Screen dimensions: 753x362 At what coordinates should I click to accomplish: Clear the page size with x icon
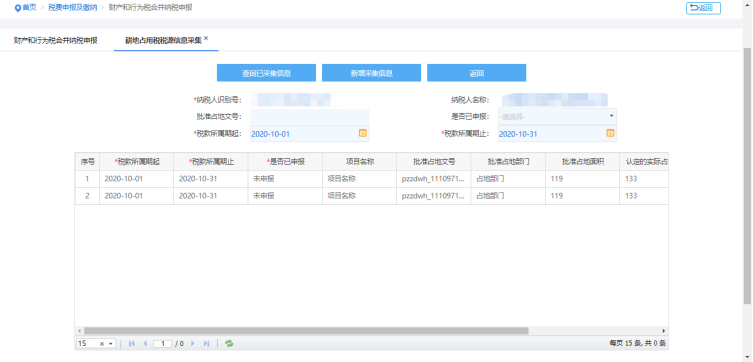tap(102, 344)
